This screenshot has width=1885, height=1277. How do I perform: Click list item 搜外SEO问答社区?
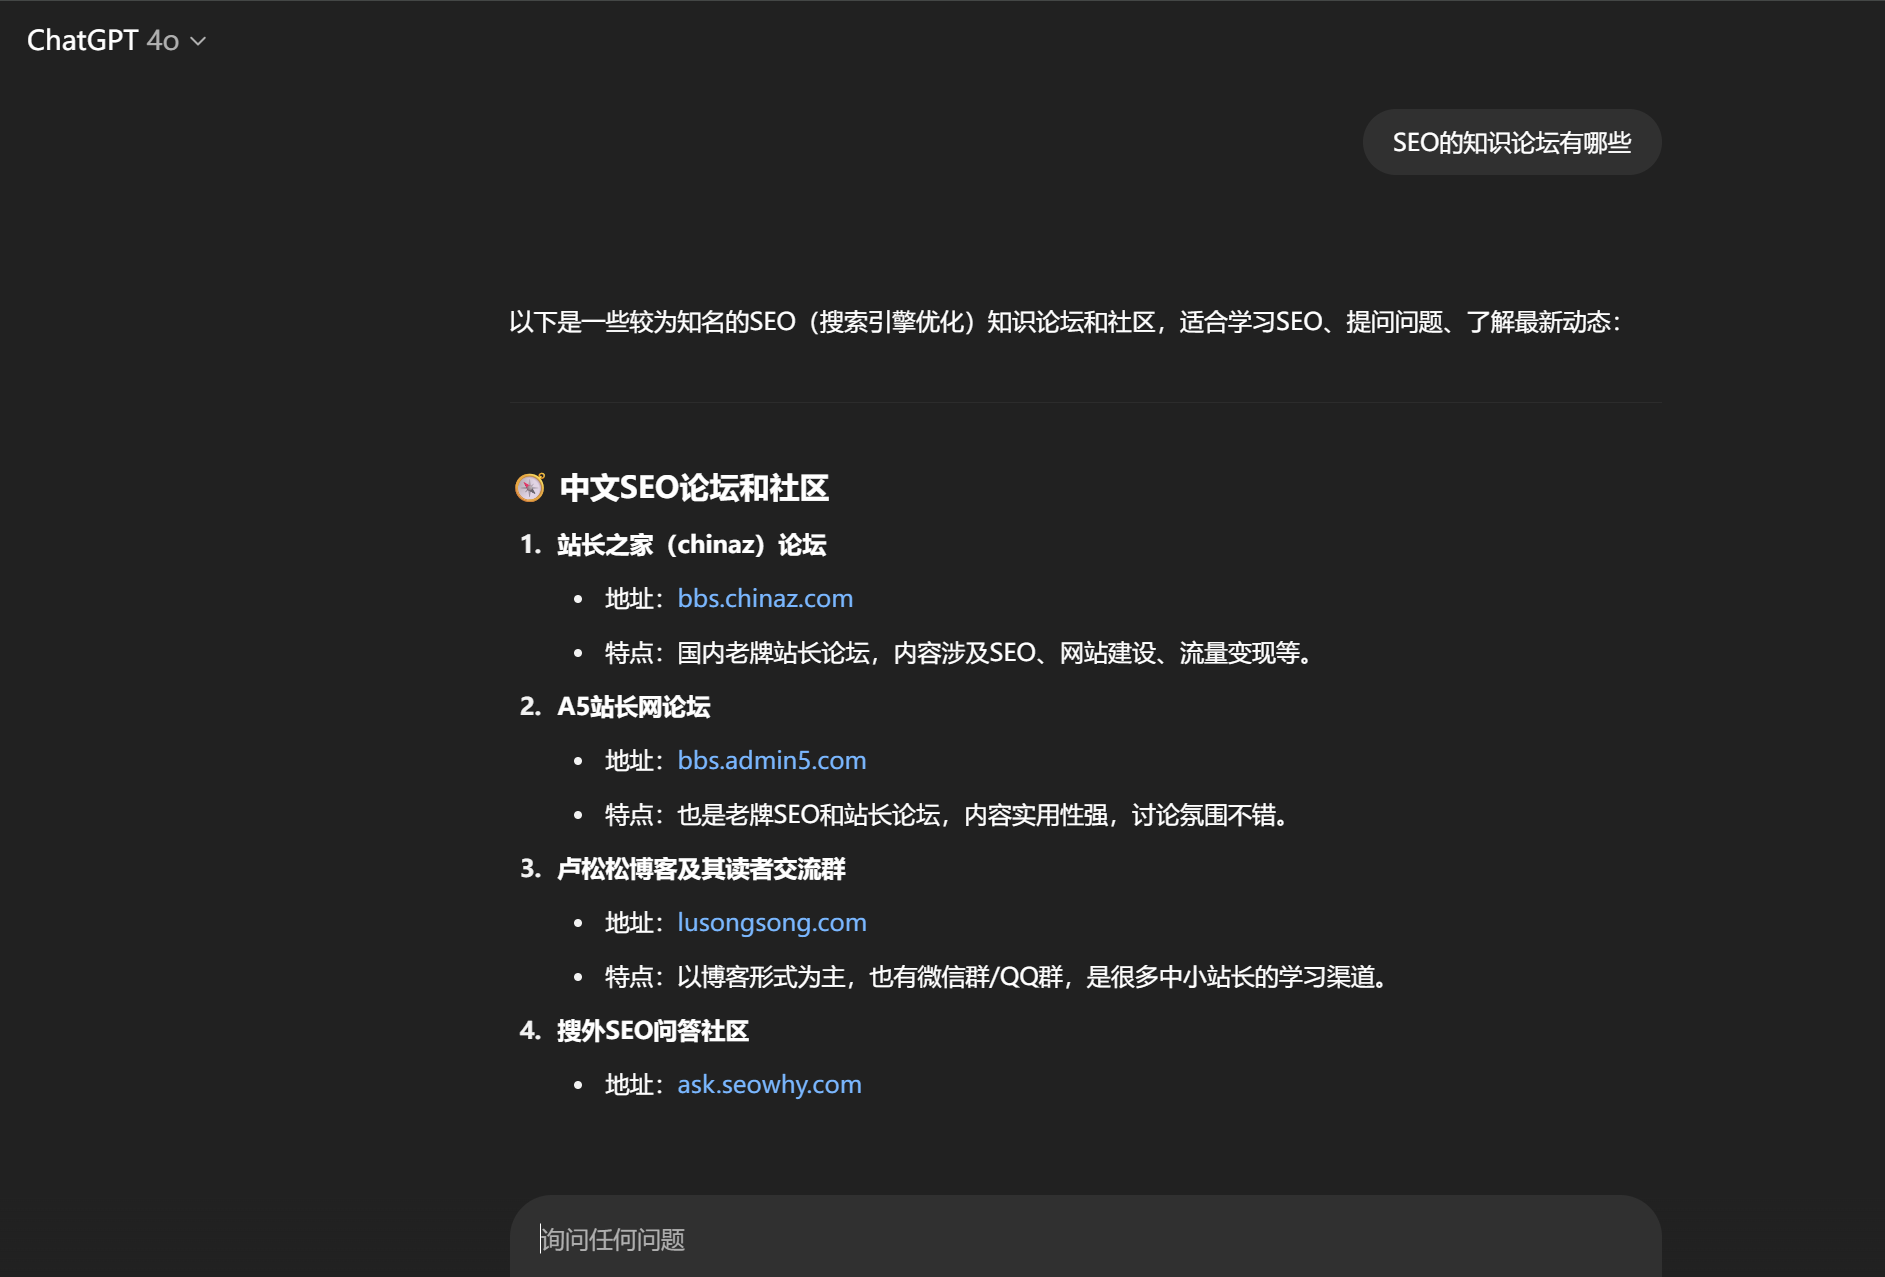click(x=652, y=1030)
